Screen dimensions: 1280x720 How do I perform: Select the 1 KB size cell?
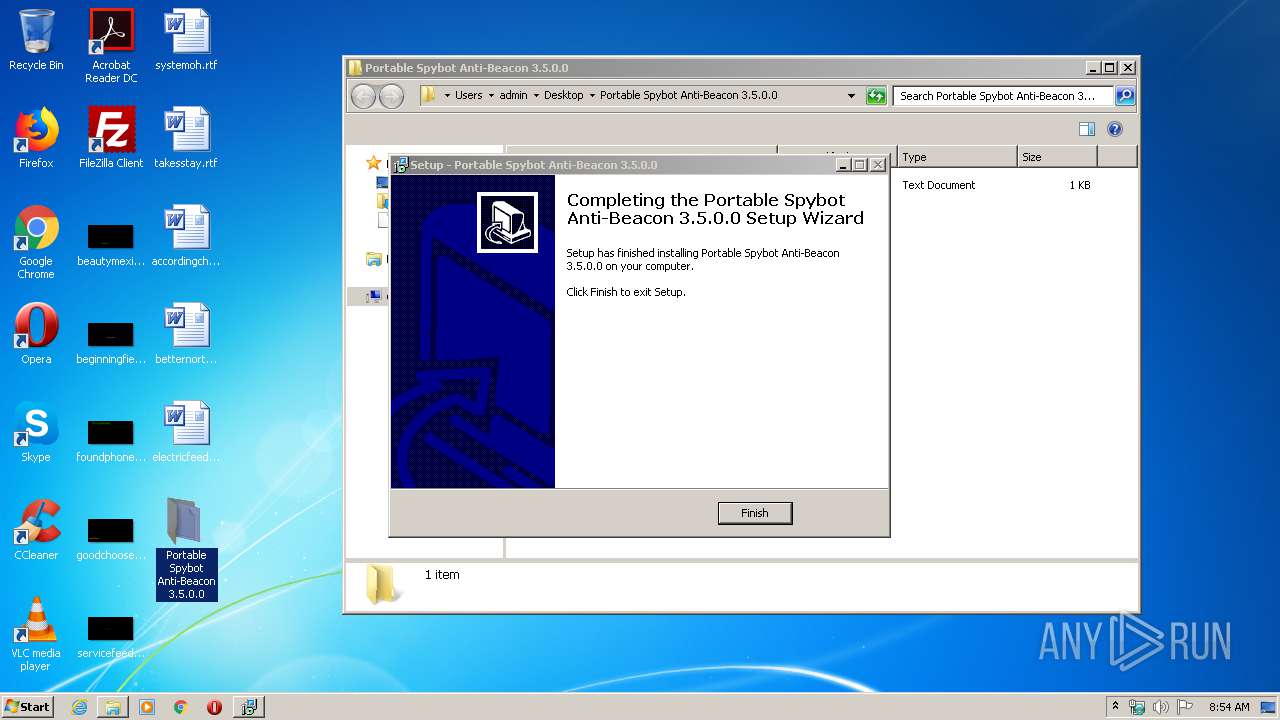1079,185
